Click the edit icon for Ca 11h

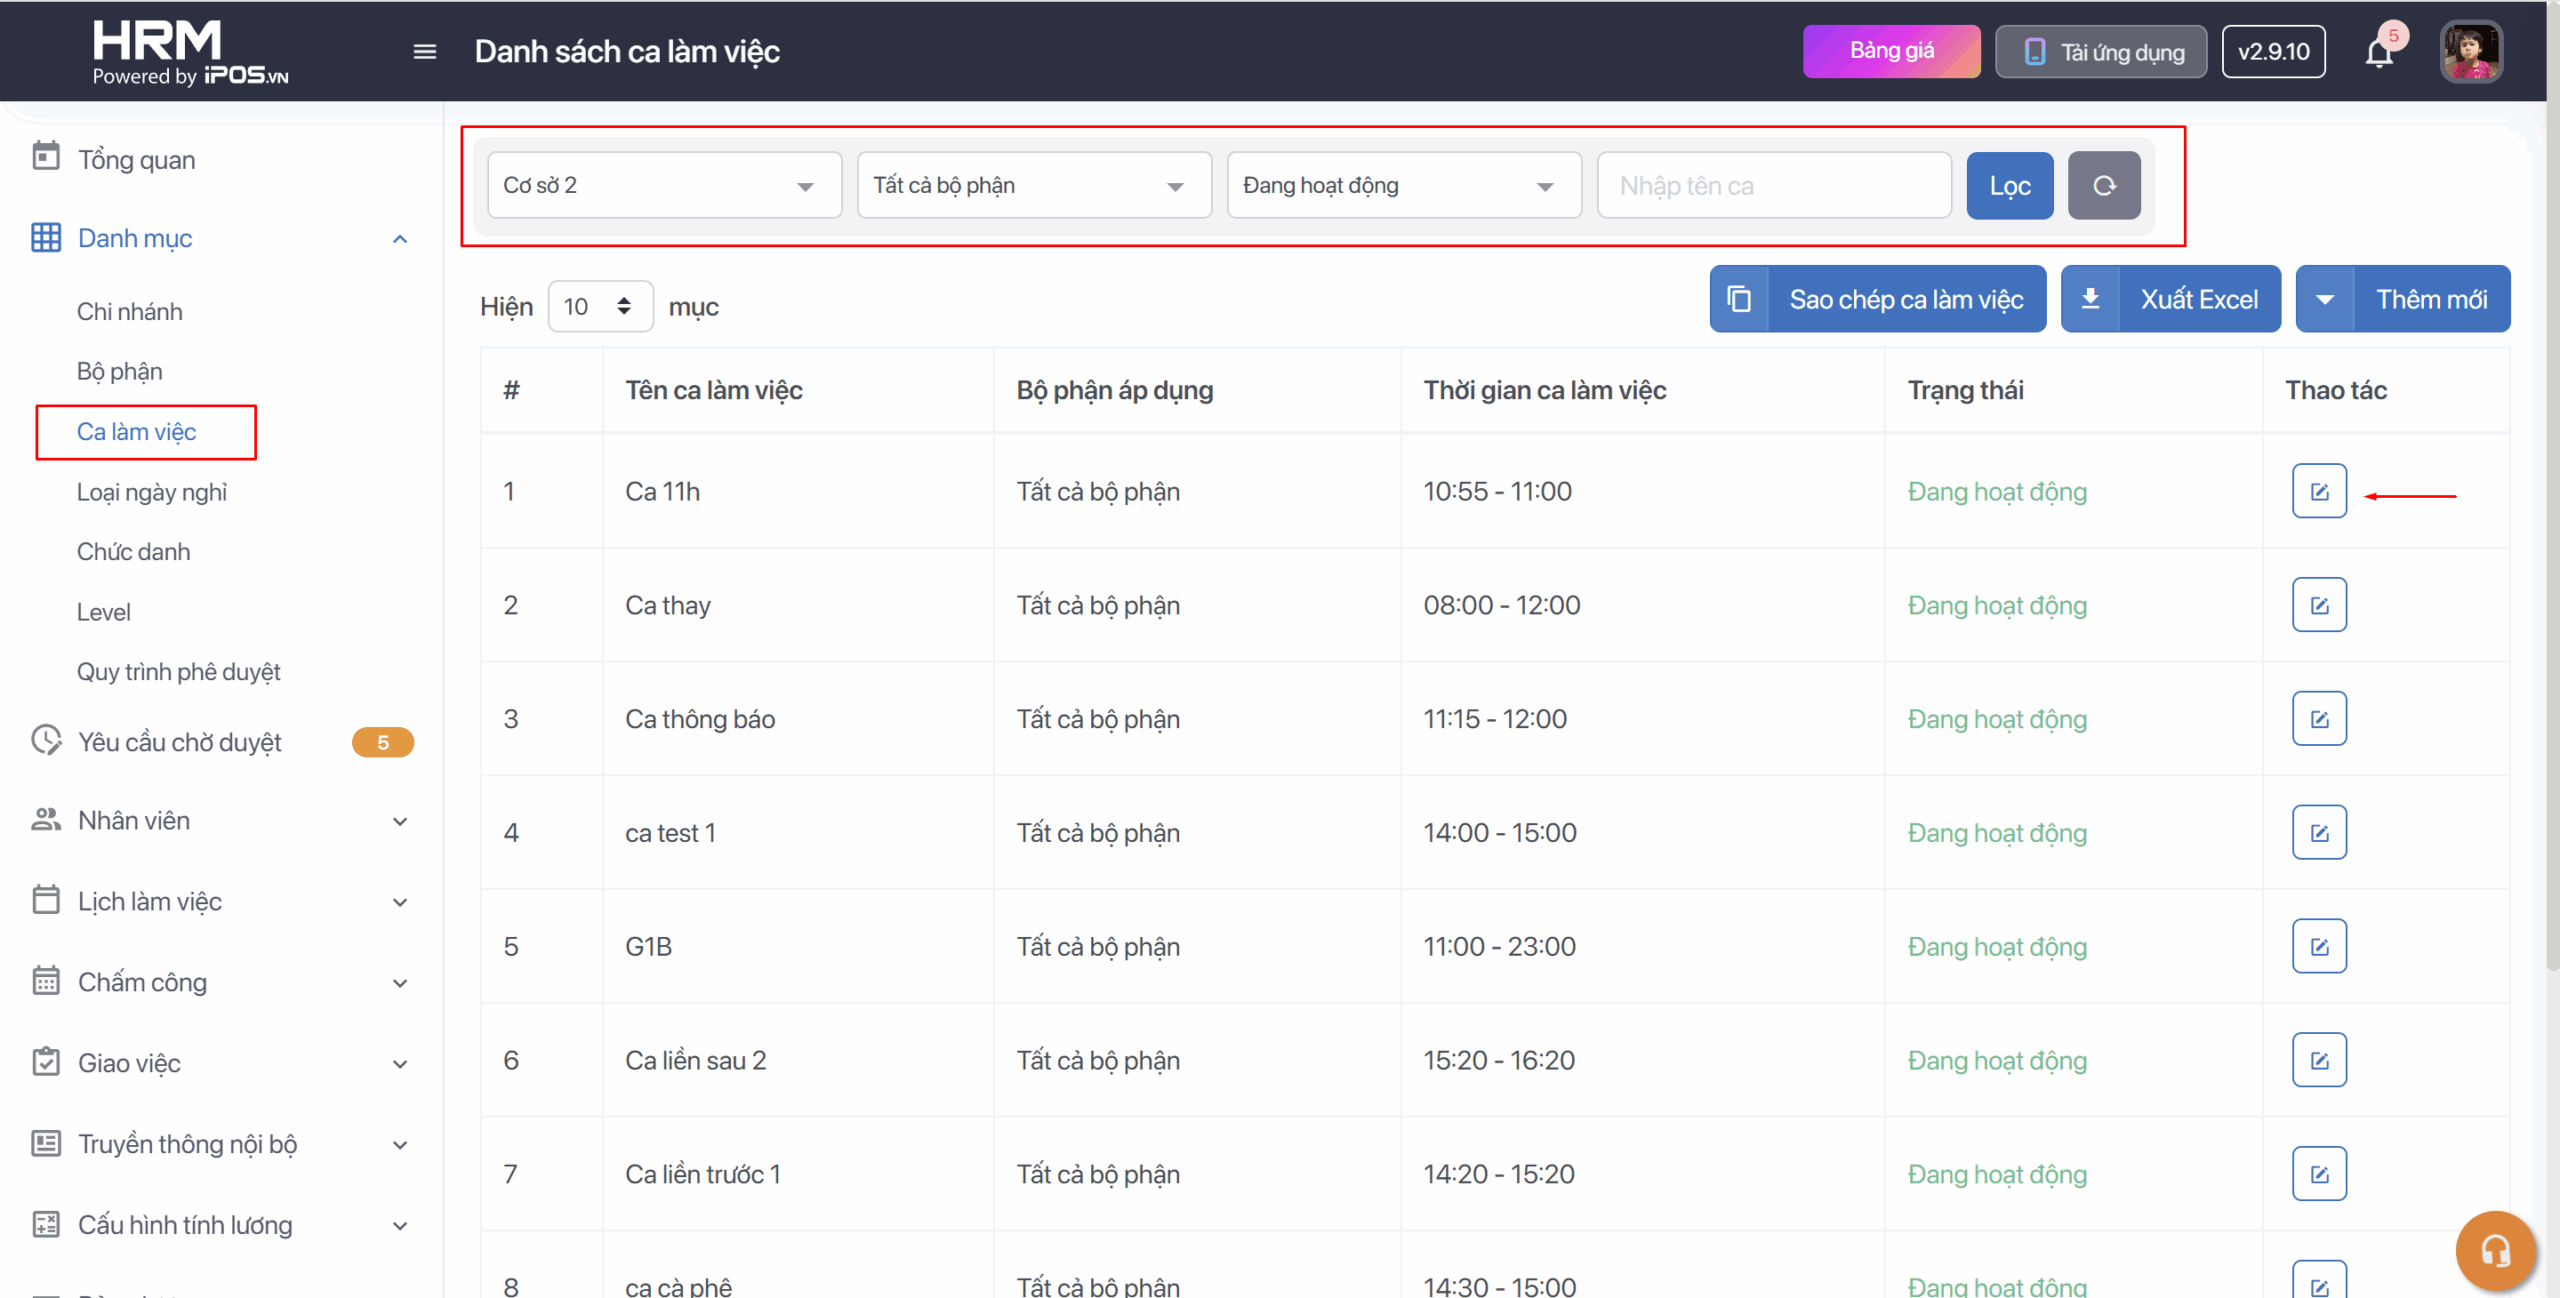(2319, 491)
